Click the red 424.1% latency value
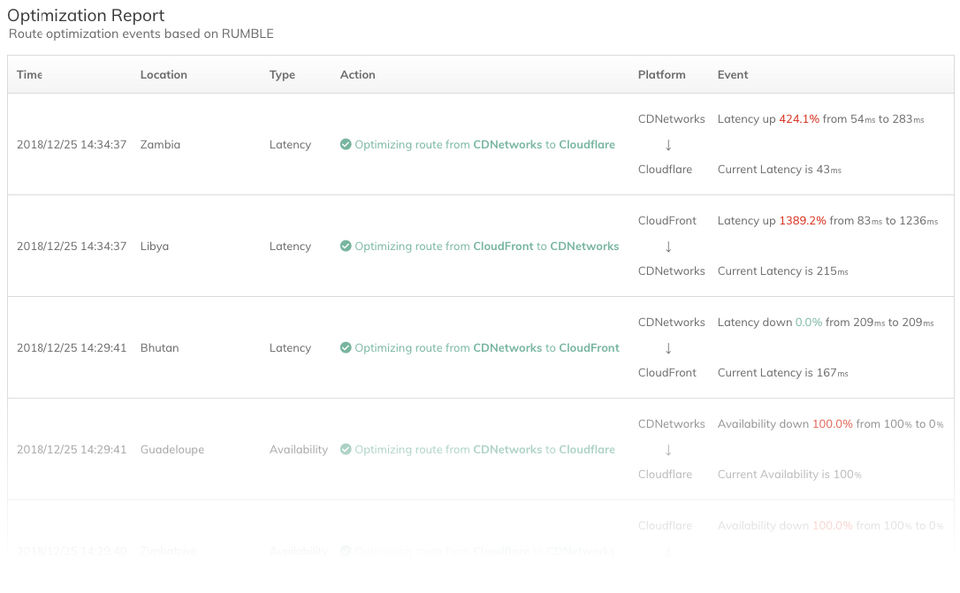Image resolution: width=960 pixels, height=593 pixels. point(799,119)
